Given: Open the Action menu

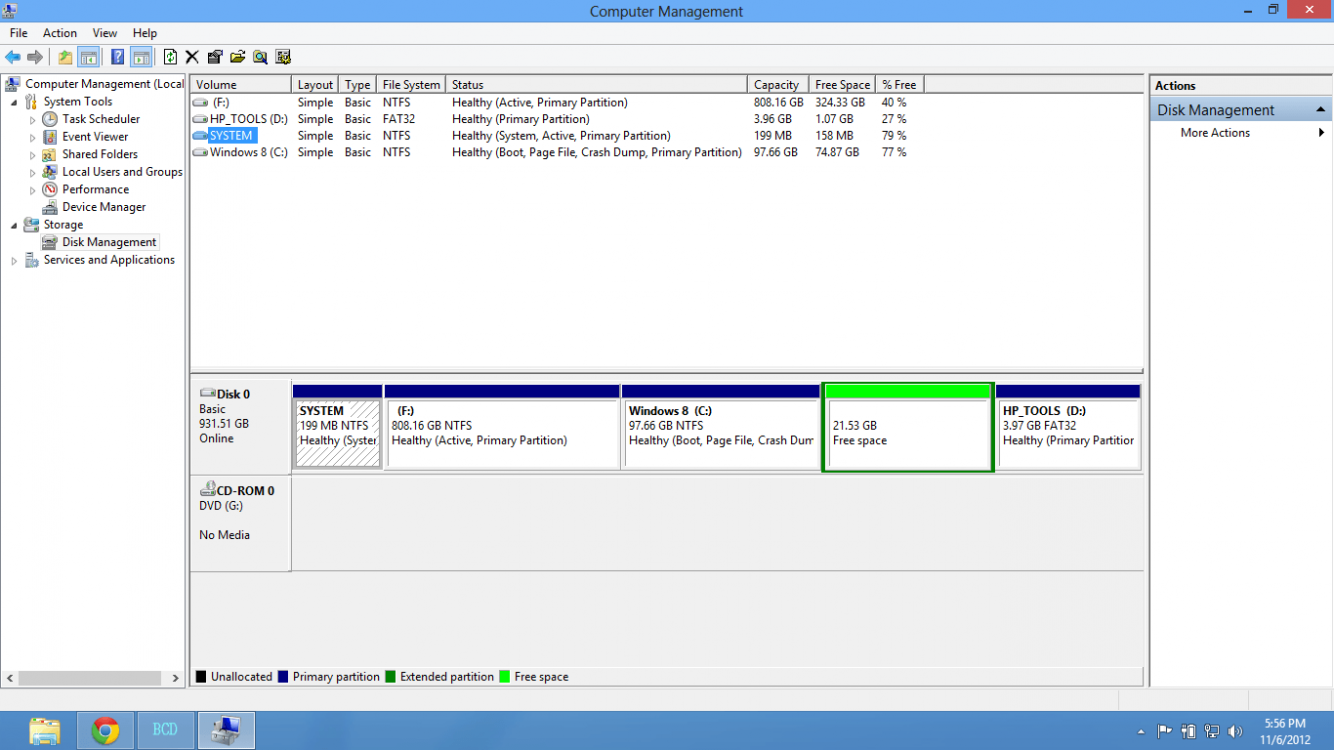Looking at the screenshot, I should point(60,33).
